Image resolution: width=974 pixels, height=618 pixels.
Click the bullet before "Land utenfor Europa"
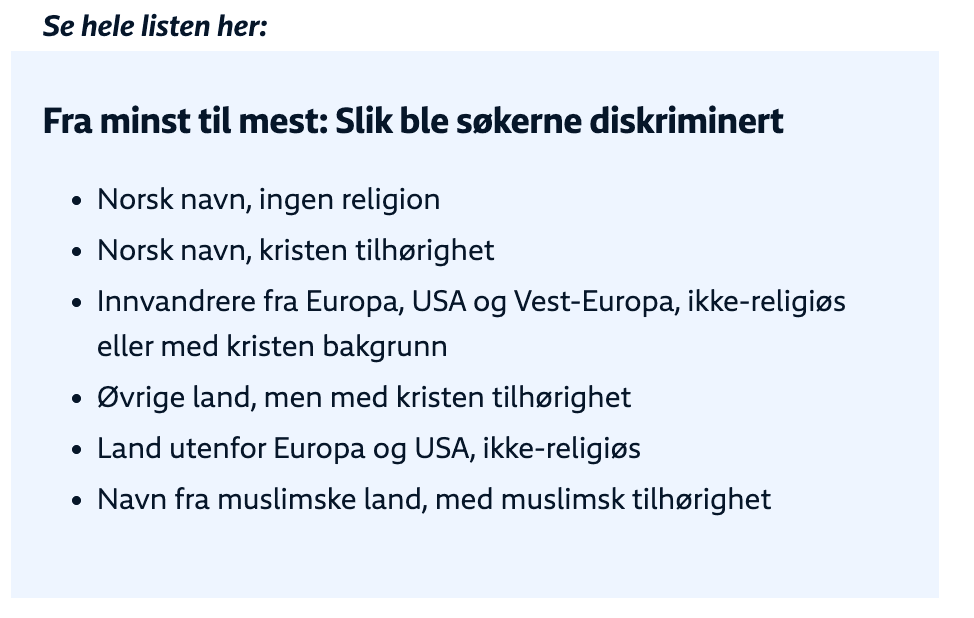tap(77, 449)
